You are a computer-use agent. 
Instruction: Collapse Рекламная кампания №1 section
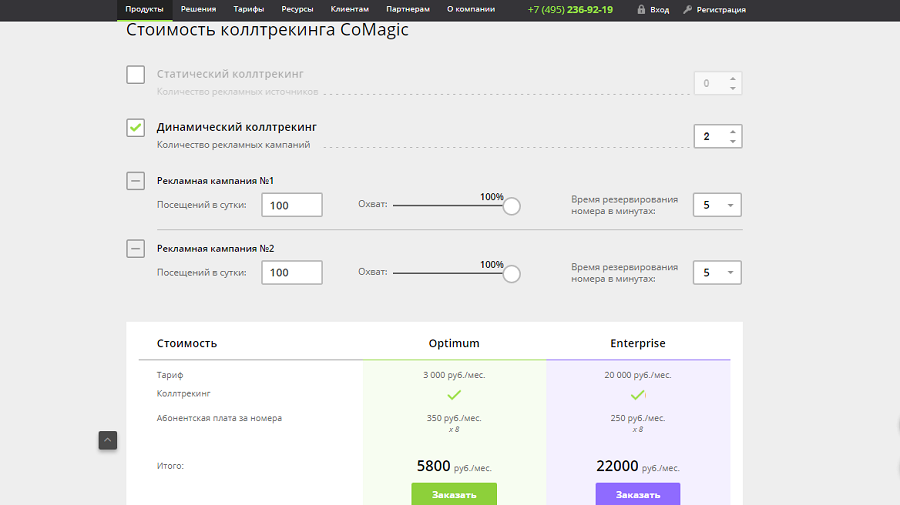135,181
